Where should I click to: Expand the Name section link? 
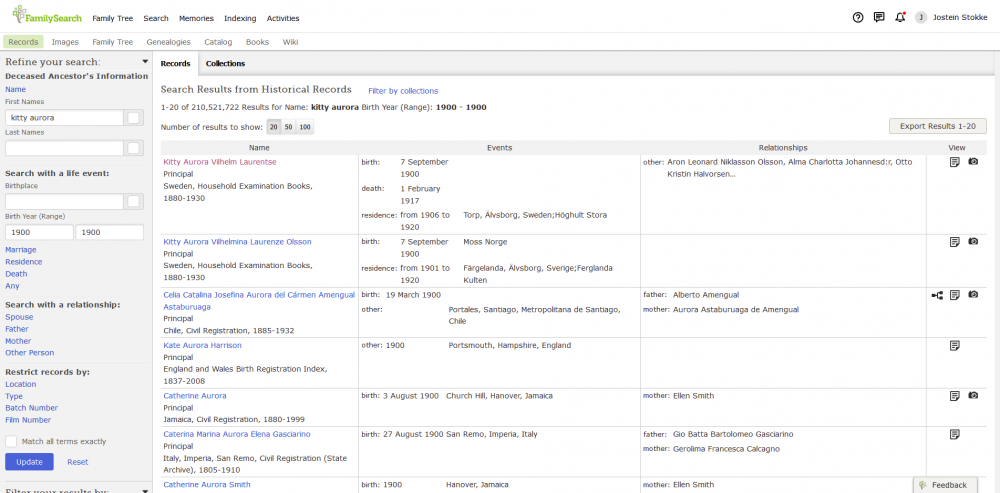click(x=15, y=89)
